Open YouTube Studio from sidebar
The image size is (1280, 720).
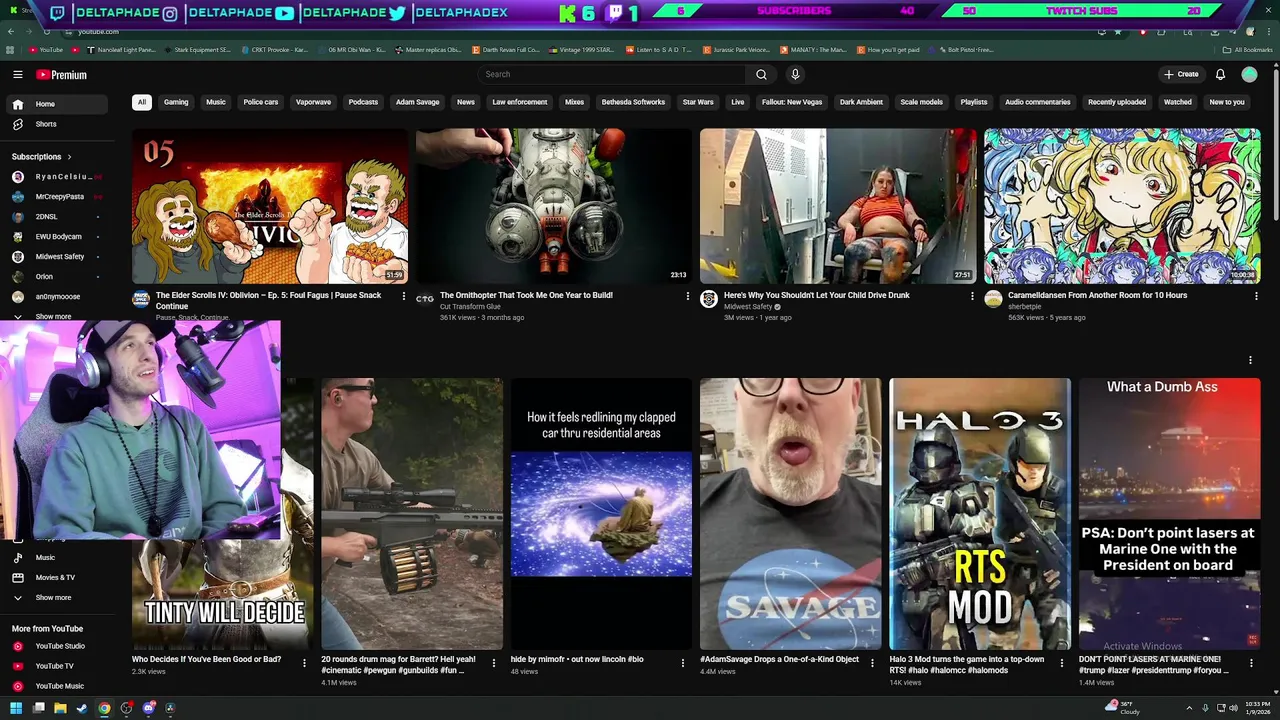click(x=57, y=646)
